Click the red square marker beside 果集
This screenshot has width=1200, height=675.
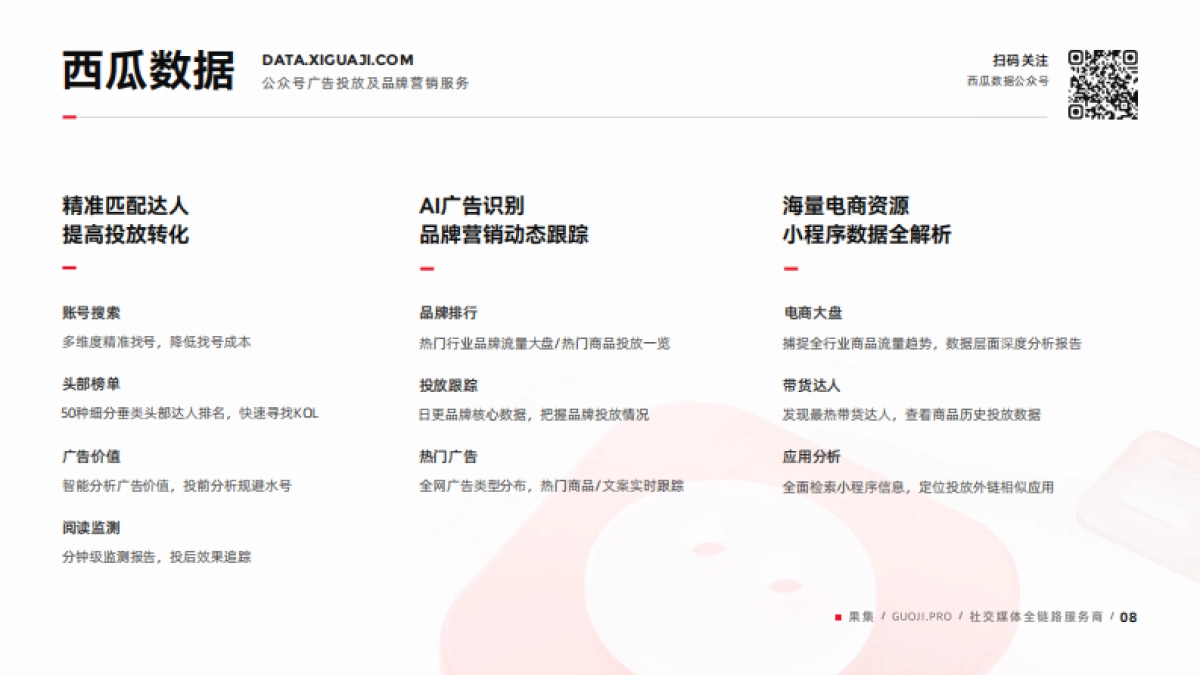click(x=837, y=618)
